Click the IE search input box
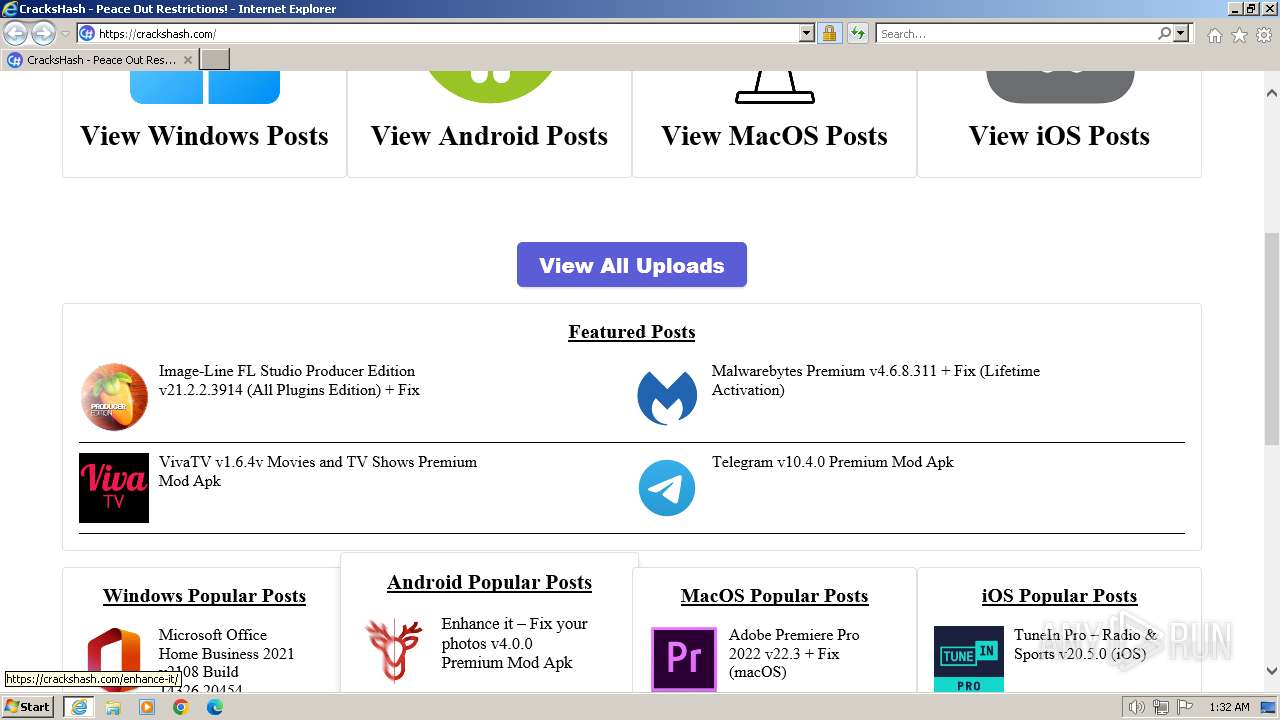 point(1016,33)
